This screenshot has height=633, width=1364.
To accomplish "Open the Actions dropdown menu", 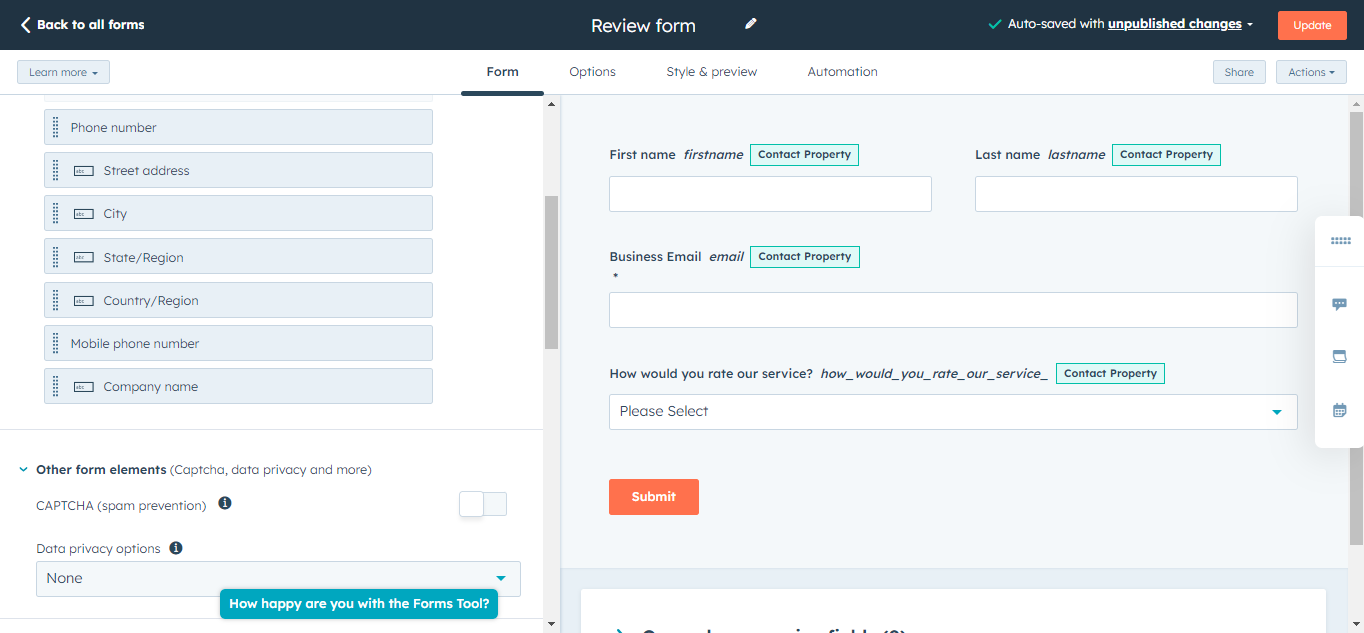I will (x=1311, y=71).
